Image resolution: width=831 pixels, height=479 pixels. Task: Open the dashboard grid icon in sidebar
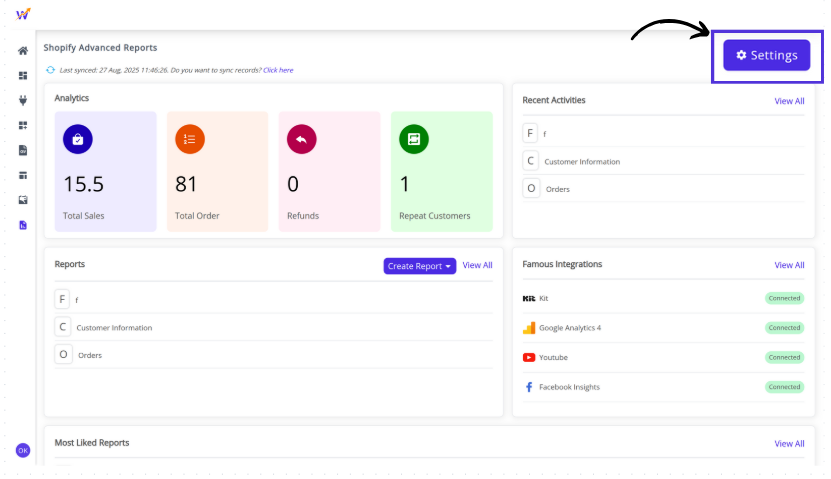(23, 76)
